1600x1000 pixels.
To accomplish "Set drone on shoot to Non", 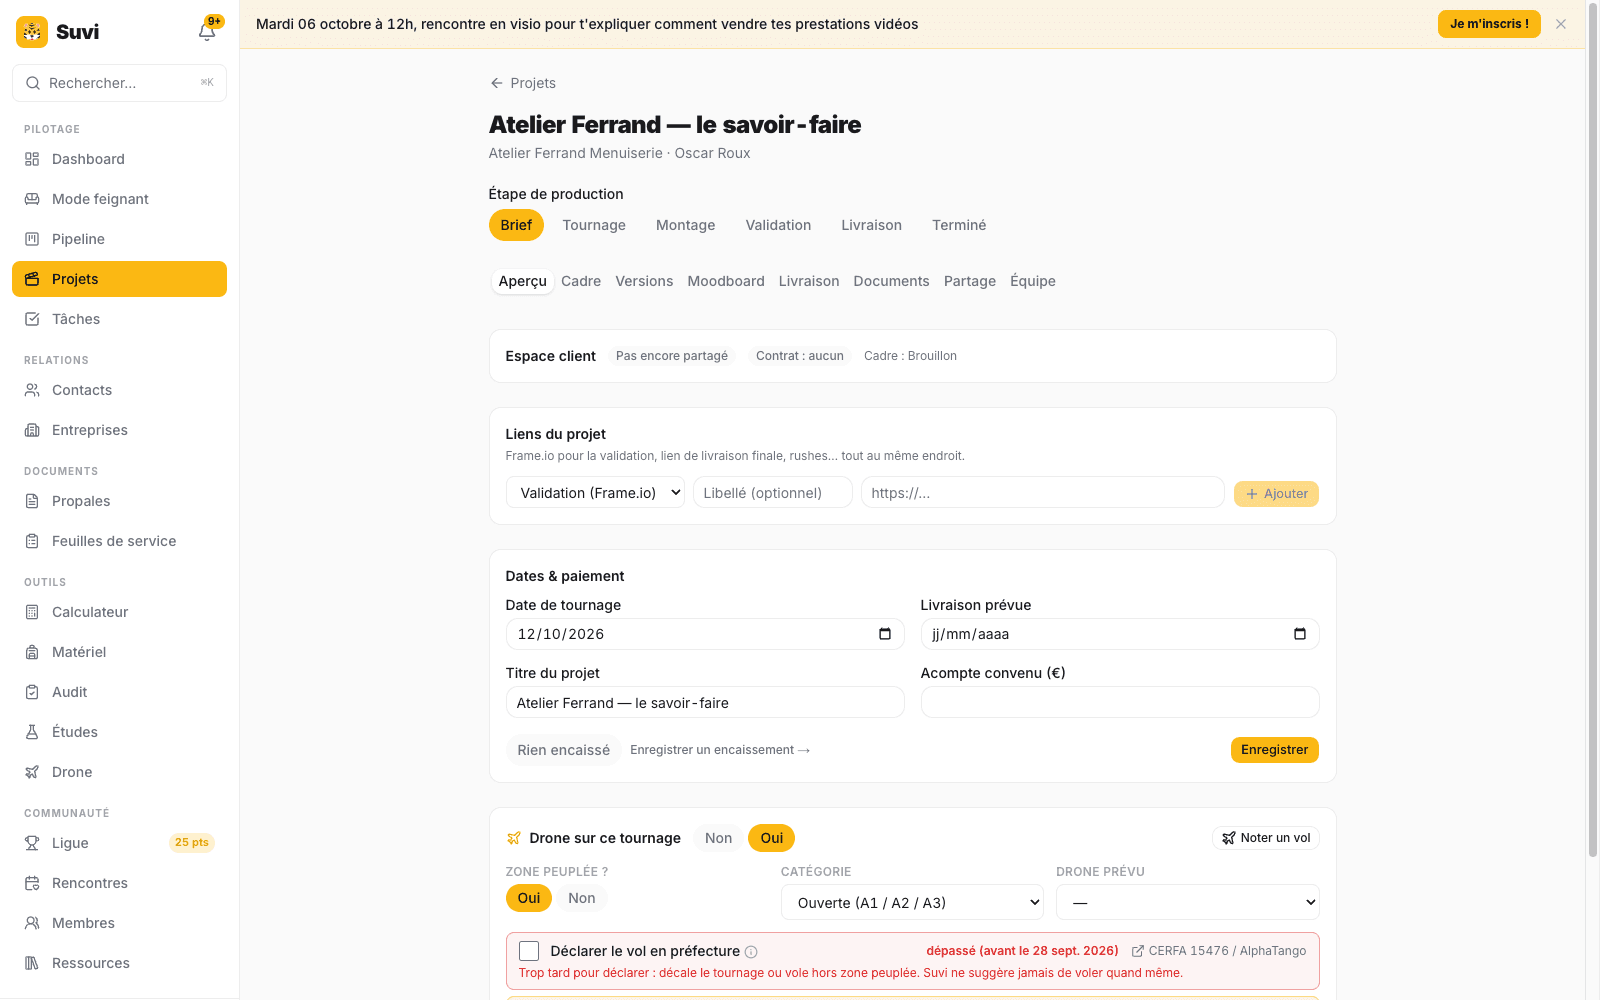I will [718, 838].
